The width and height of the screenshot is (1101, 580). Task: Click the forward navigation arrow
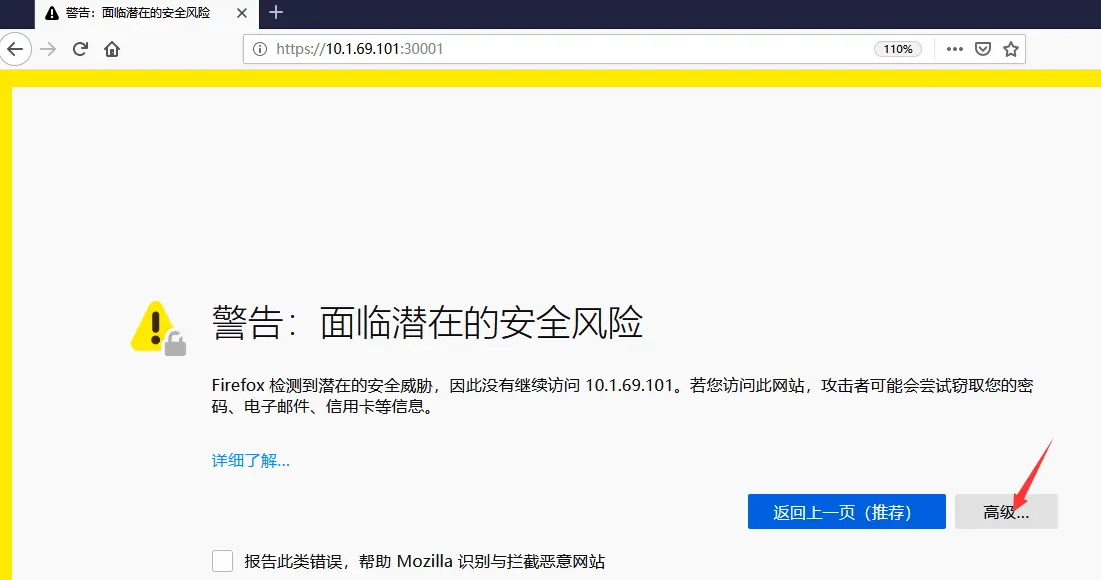48,49
